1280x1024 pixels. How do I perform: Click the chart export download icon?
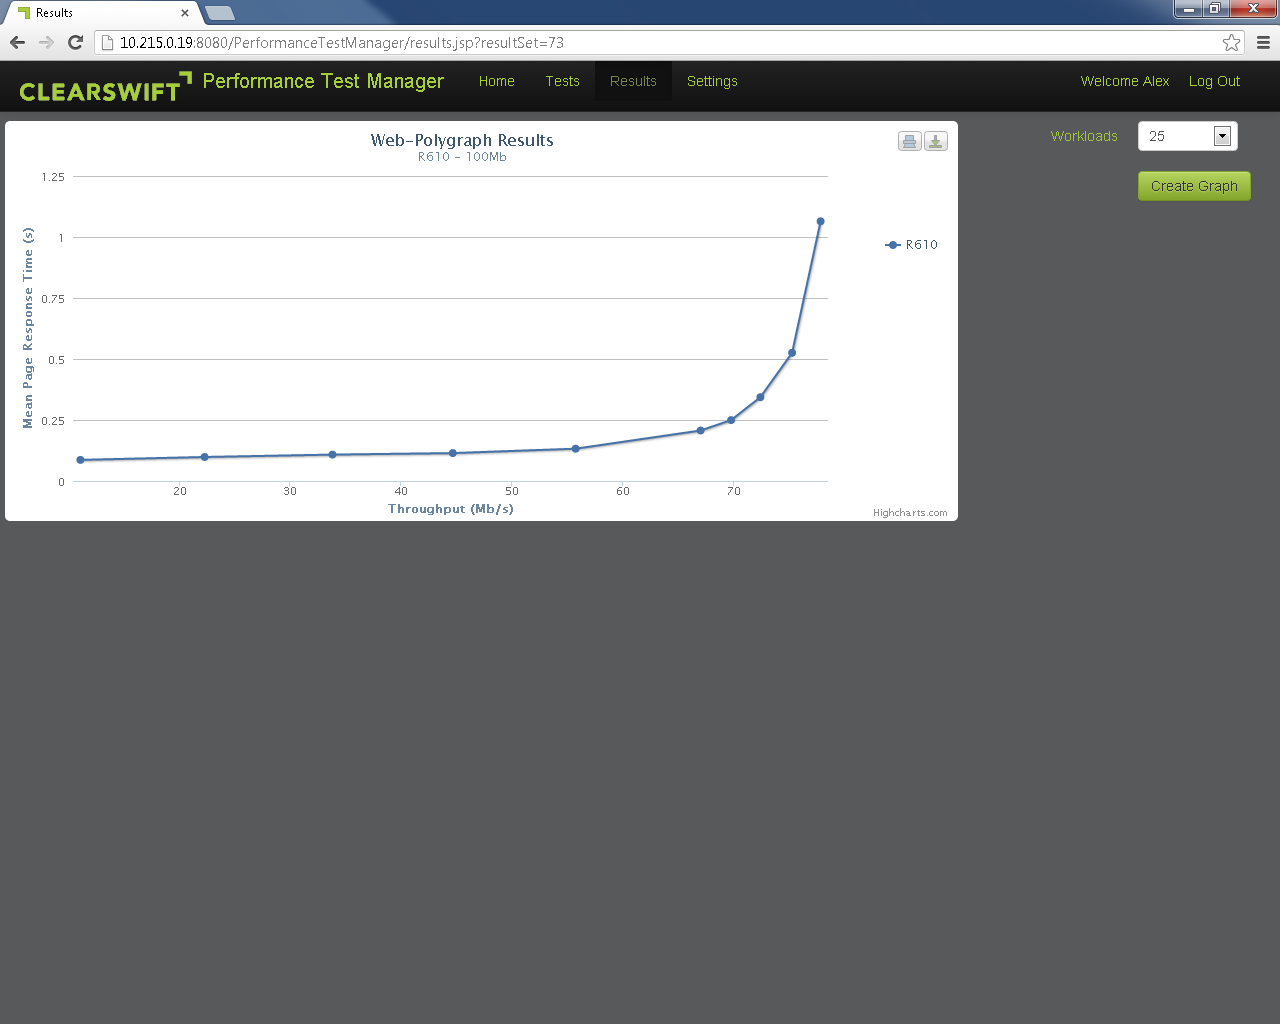click(935, 141)
